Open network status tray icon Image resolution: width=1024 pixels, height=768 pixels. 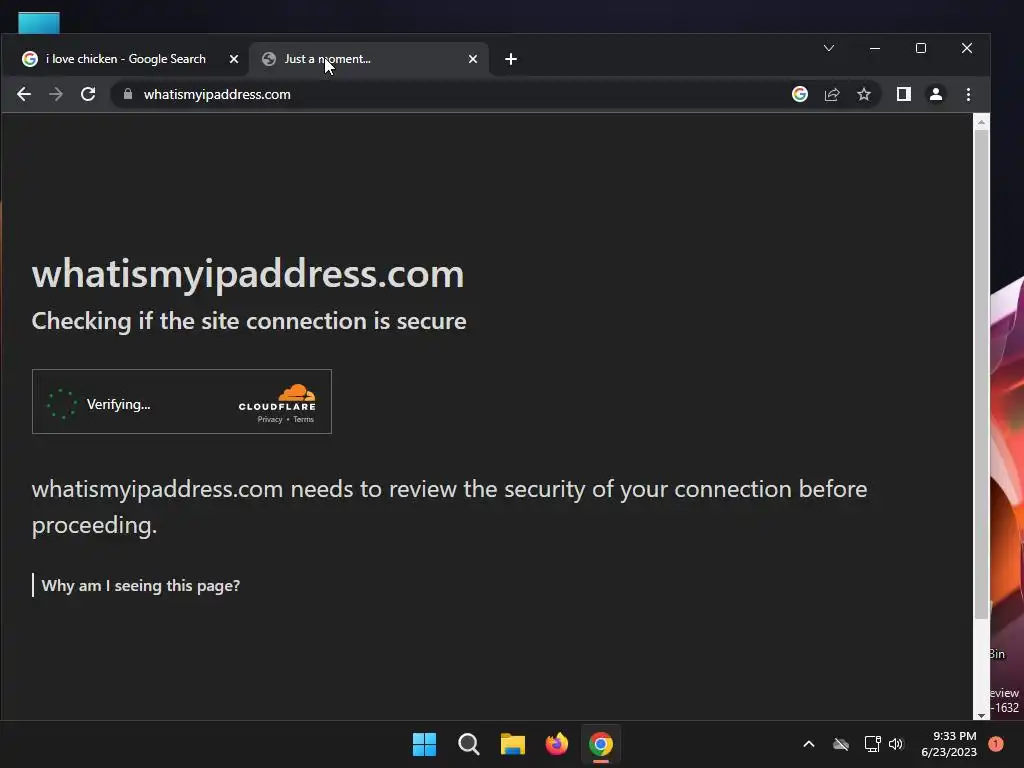(x=872, y=744)
